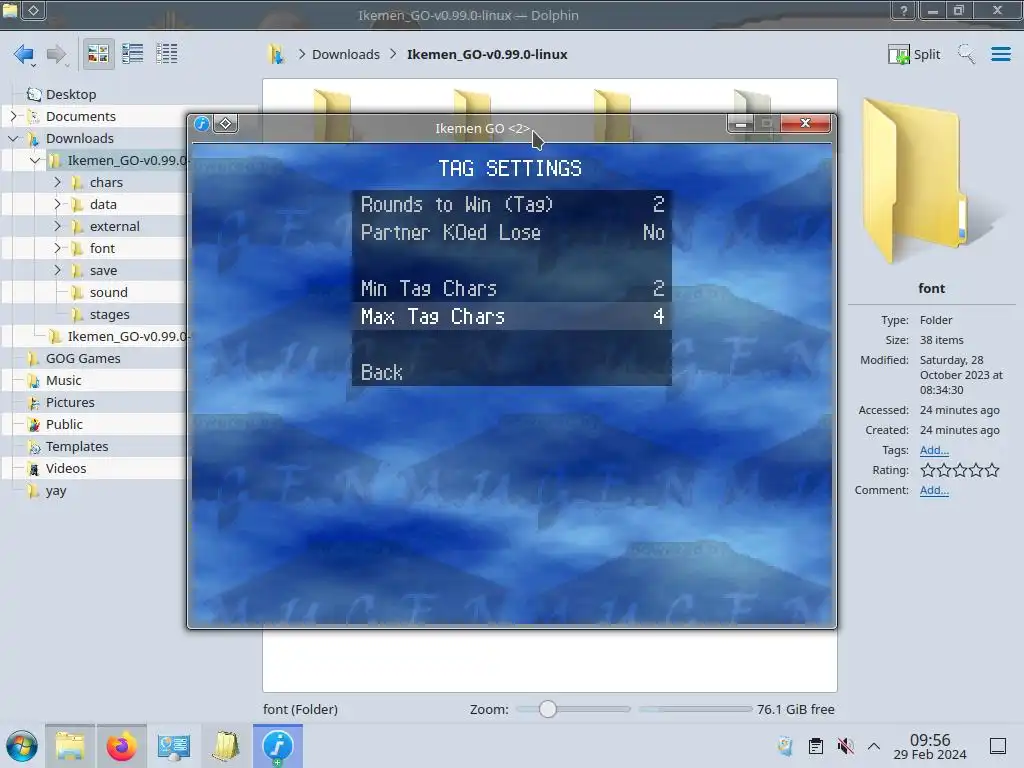
Task: Select Documents in the folder tree
Action: pyautogui.click(x=80, y=116)
